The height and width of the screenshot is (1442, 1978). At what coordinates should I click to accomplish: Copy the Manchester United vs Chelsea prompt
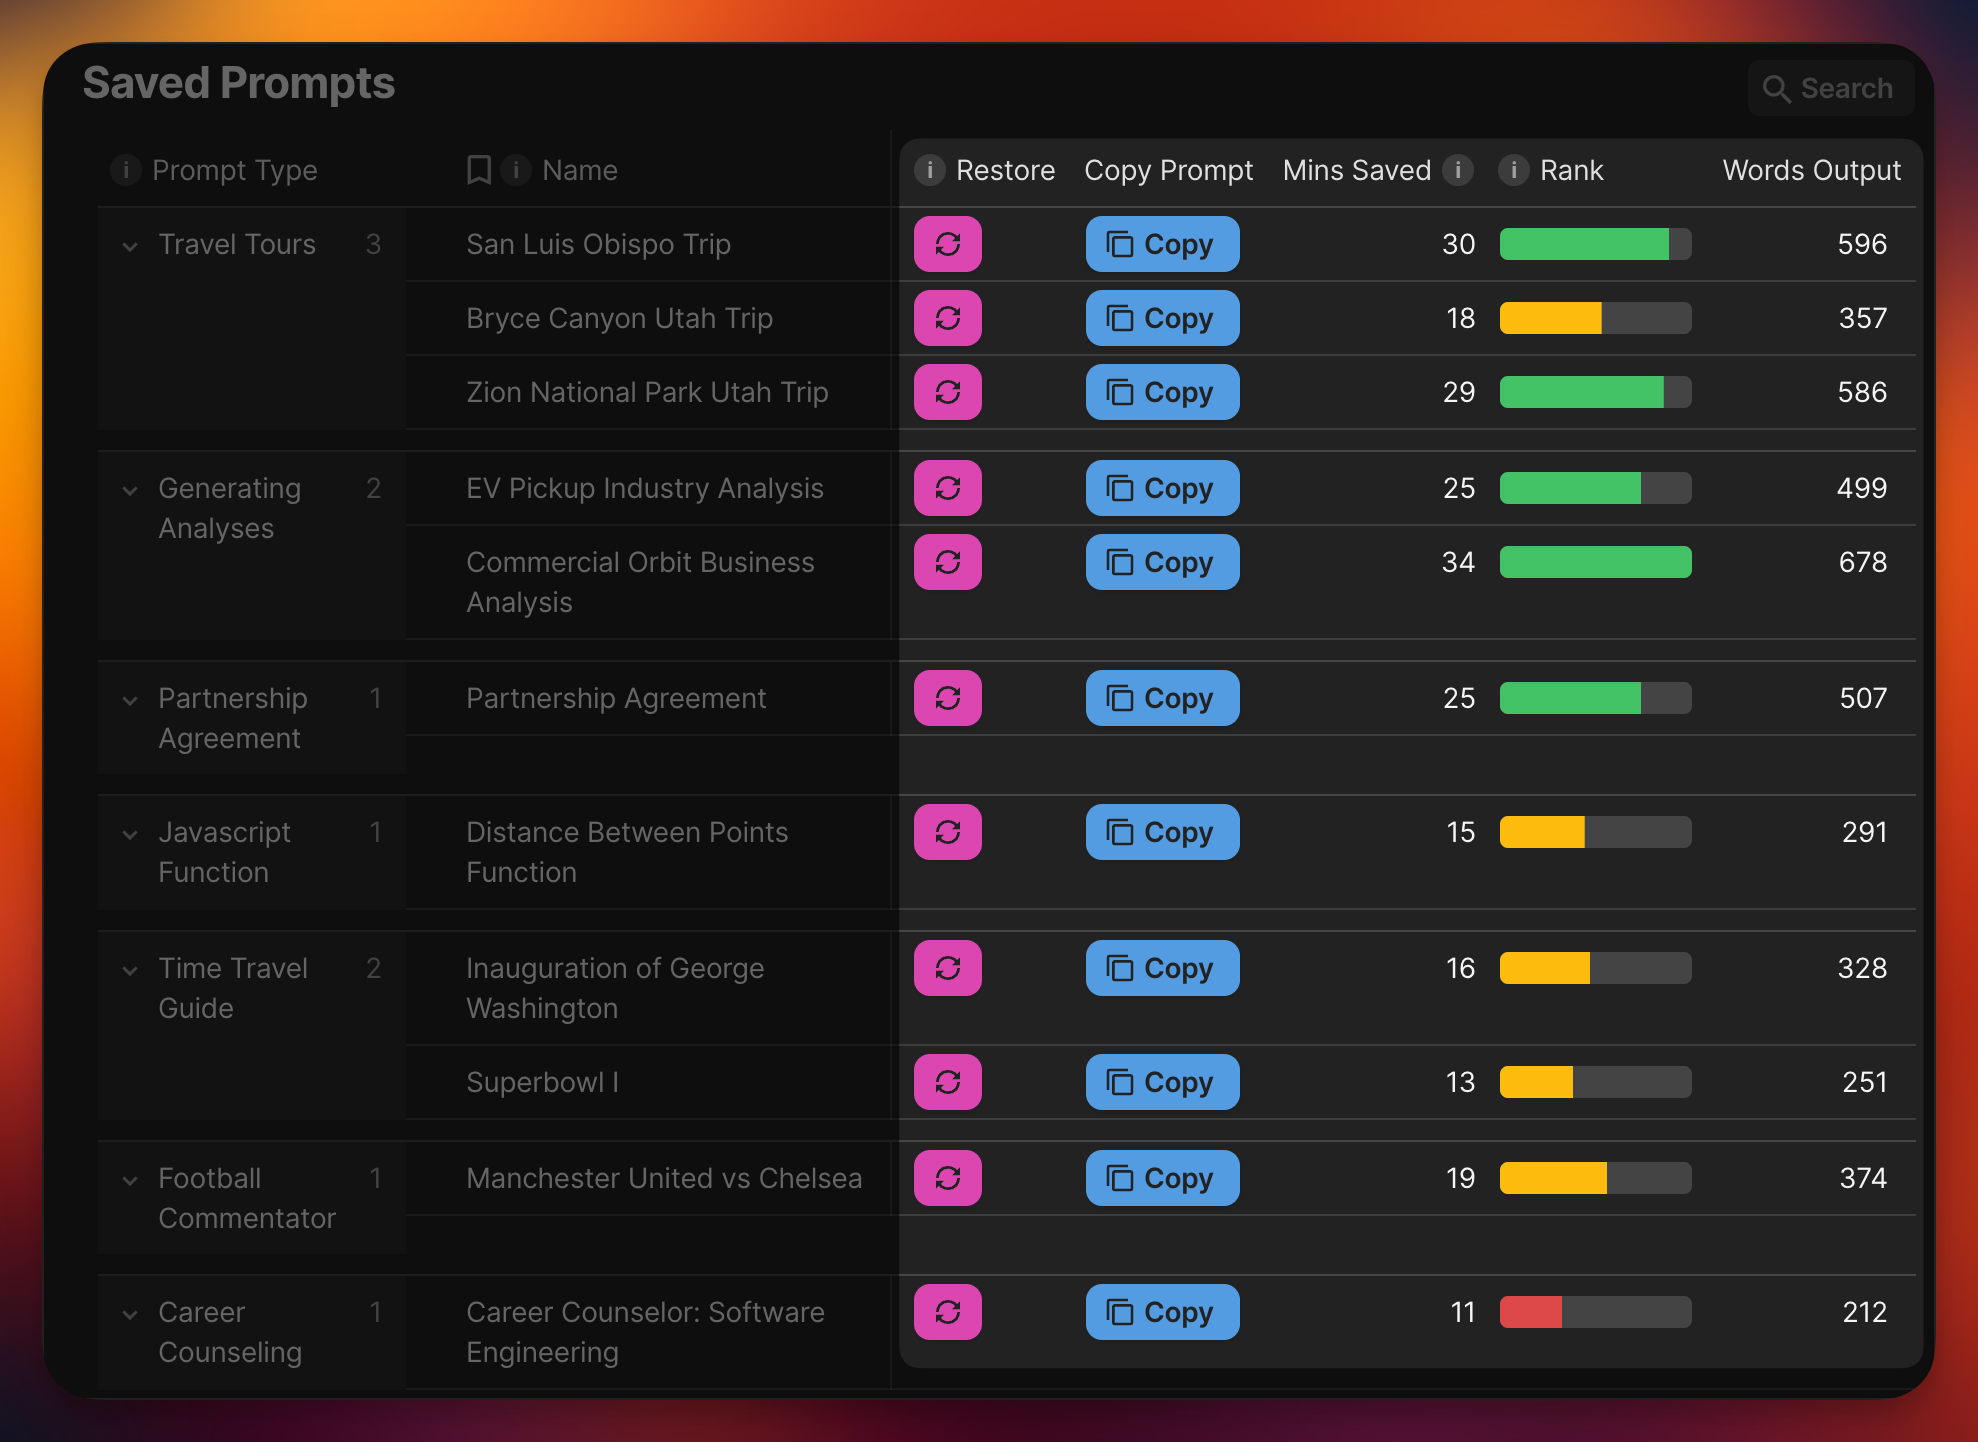(x=1162, y=1178)
